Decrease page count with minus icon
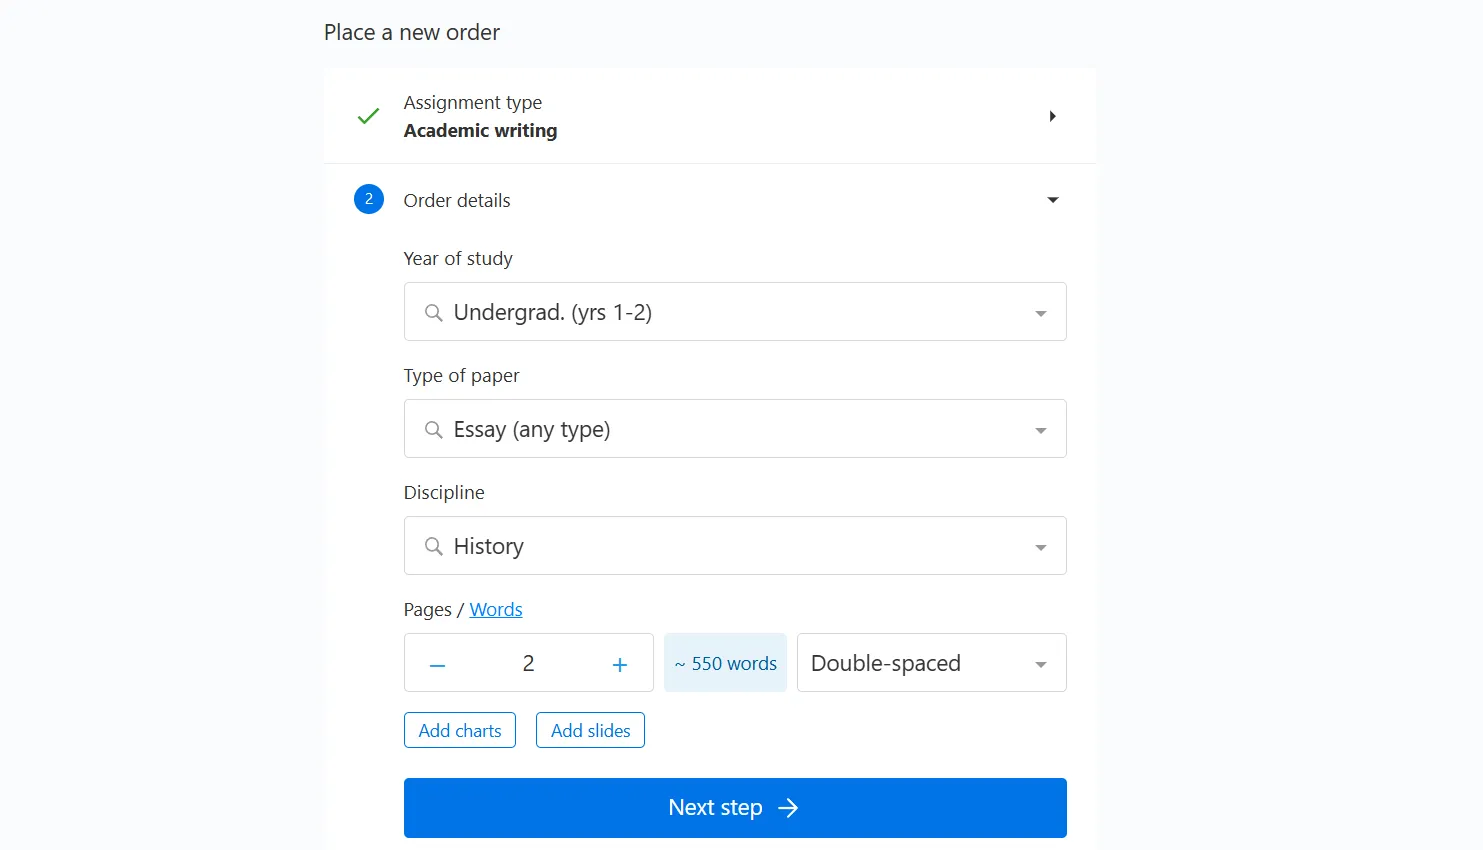Screen dimensions: 1483x850 coord(437,665)
